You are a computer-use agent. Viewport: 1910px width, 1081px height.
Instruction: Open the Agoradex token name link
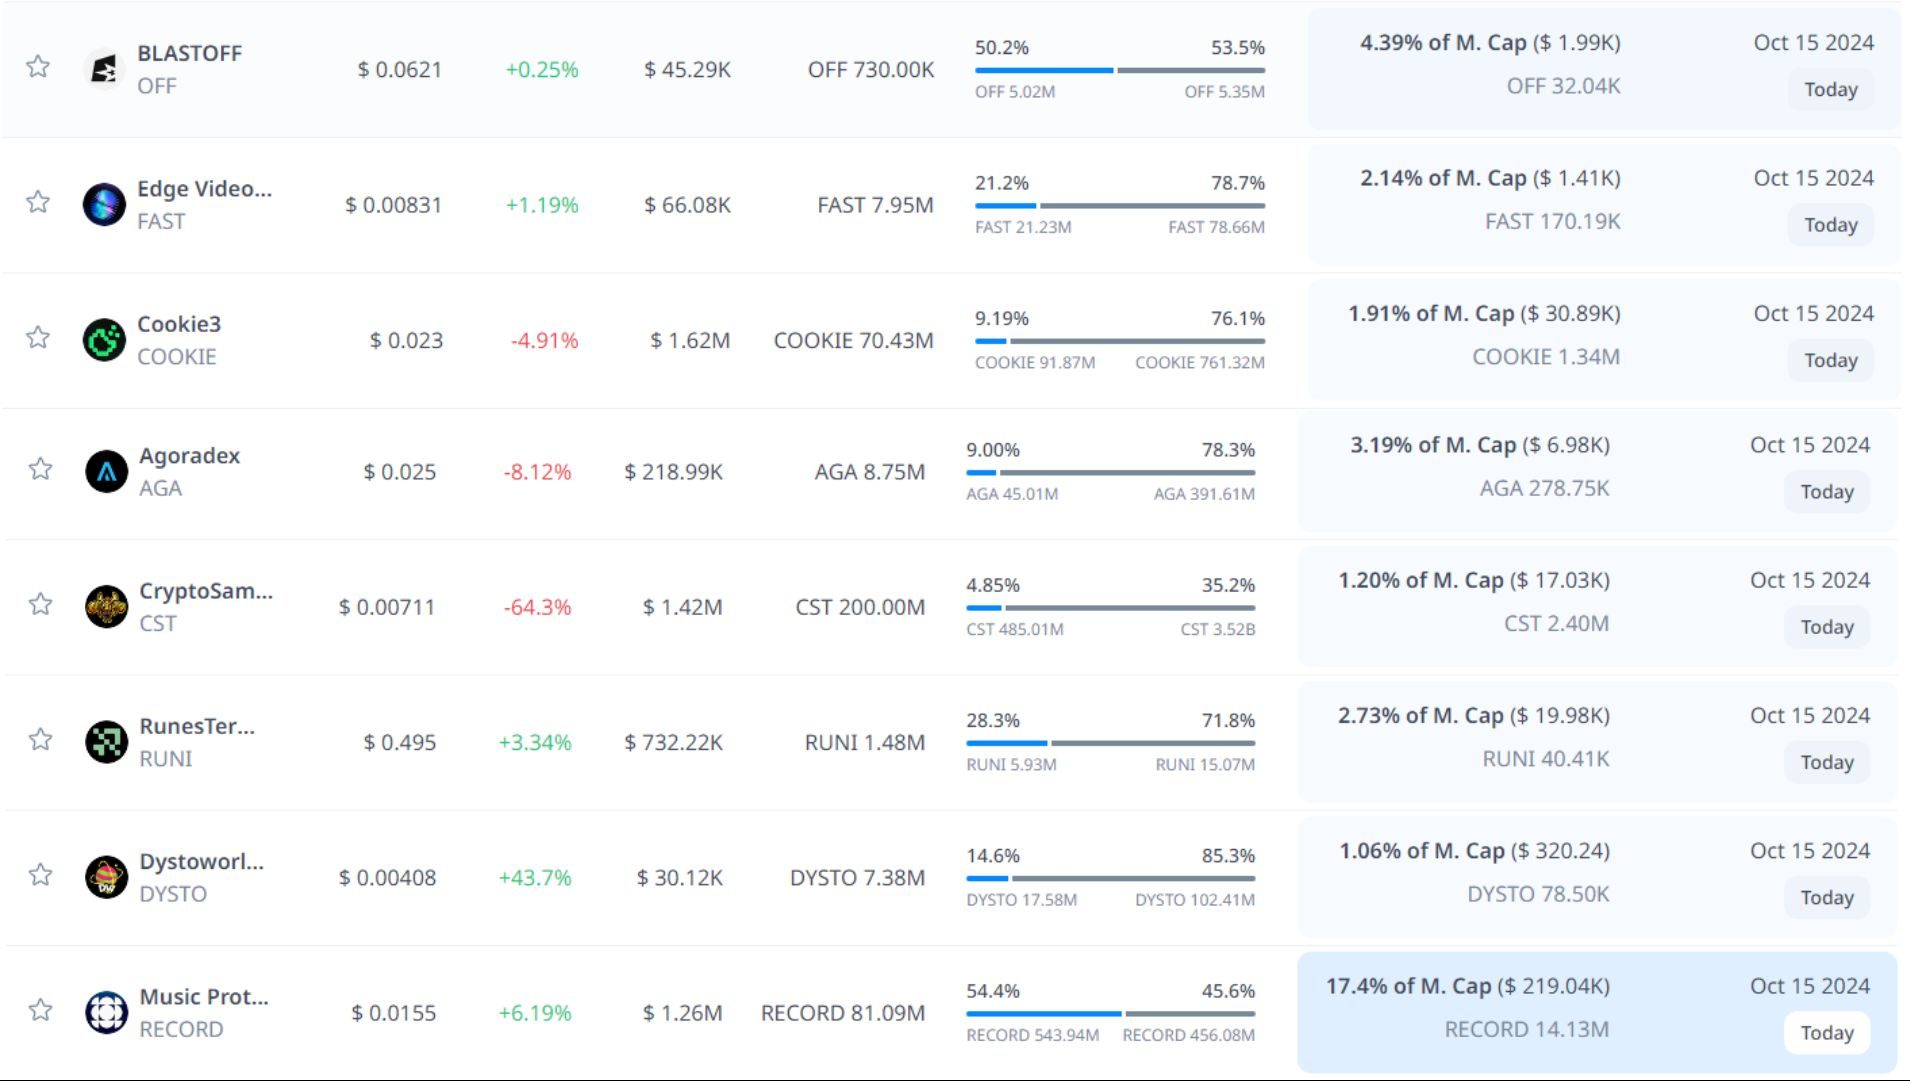point(189,456)
